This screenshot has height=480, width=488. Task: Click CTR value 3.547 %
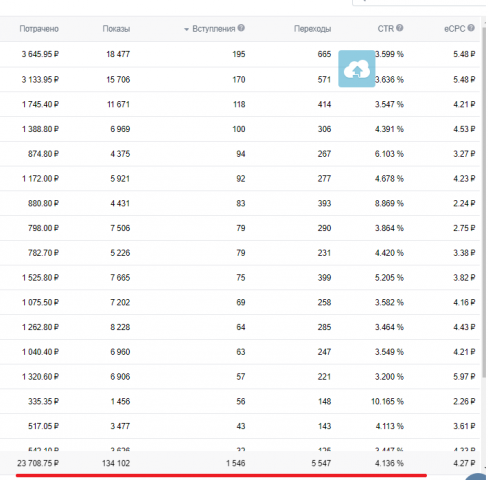389,104
